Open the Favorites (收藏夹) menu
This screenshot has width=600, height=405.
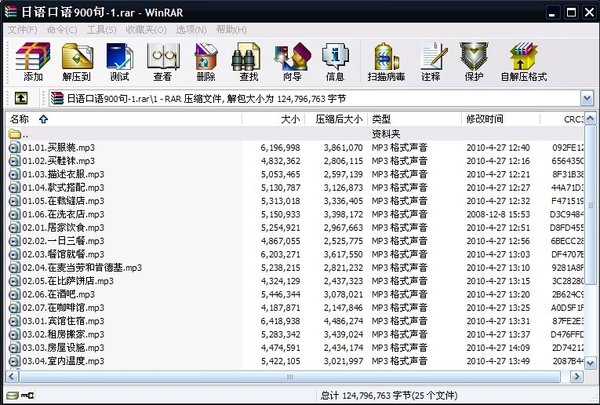146,29
